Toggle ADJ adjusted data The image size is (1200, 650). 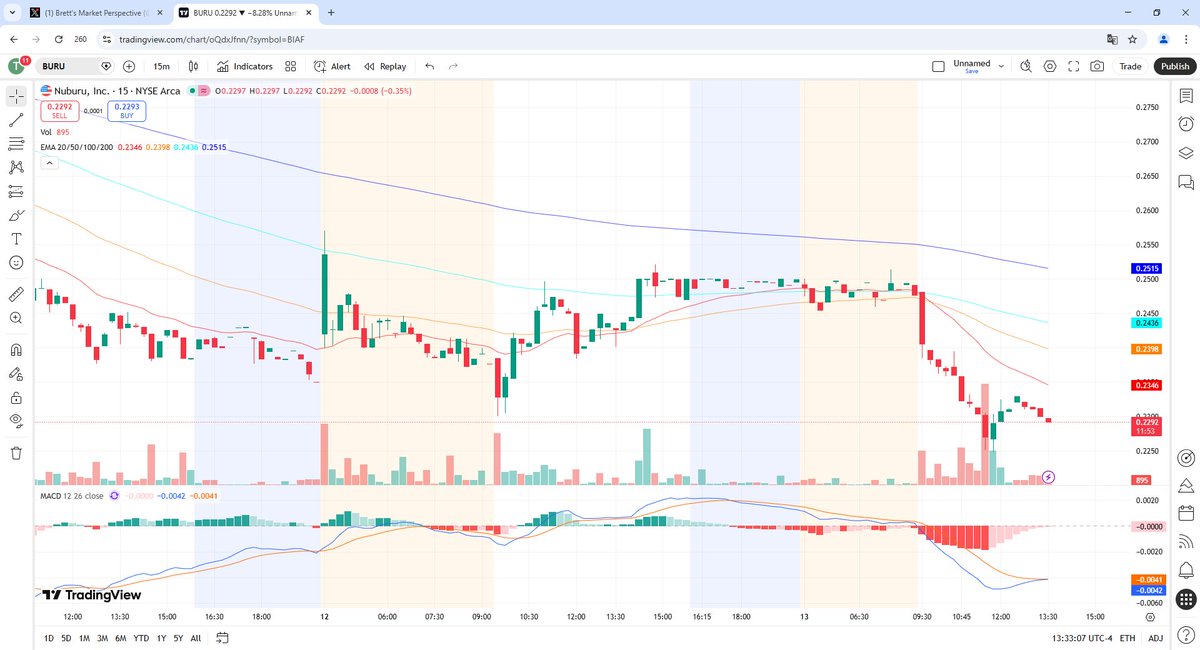tap(1155, 638)
